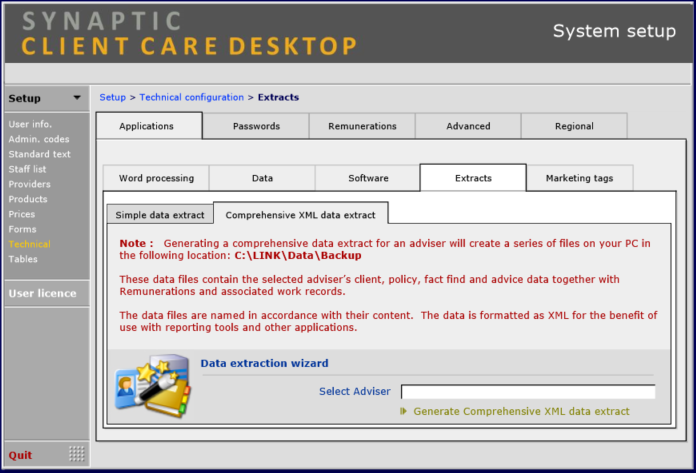
Task: Switch to the Data sub-tab
Action: 262,178
